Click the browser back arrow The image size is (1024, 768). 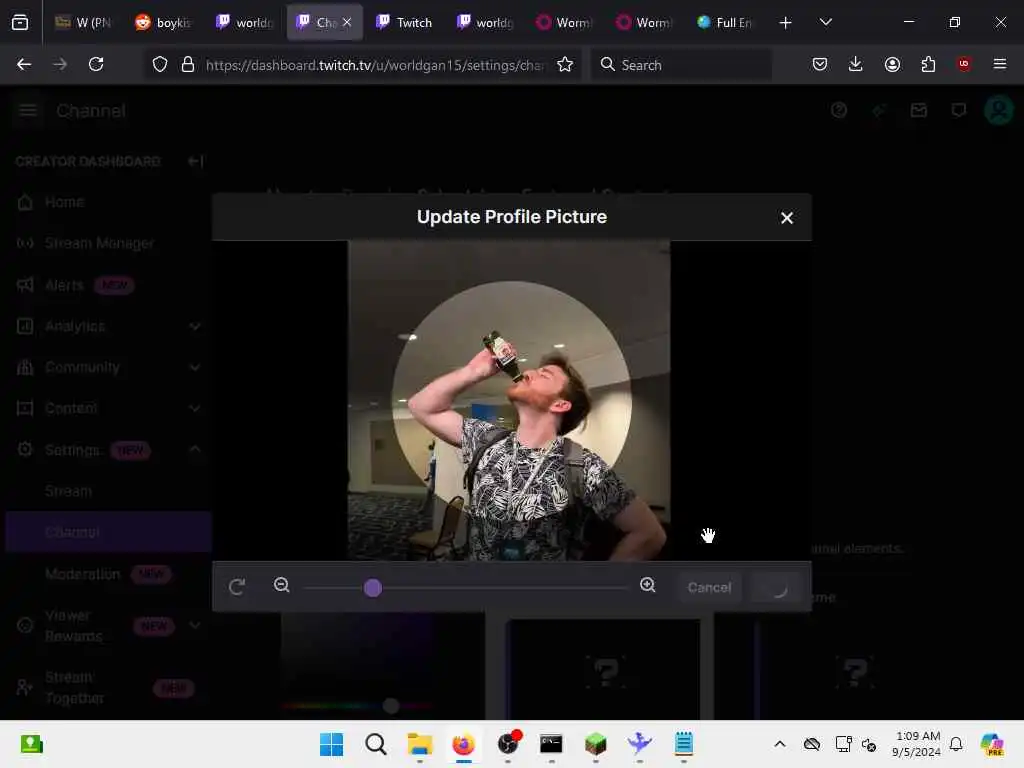24,64
